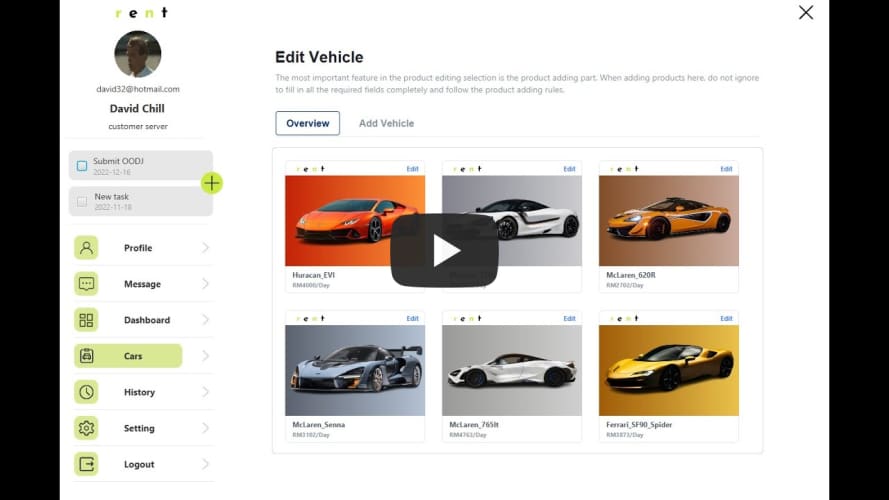This screenshot has width=889, height=500.
Task: Click the Setting gear icon
Action: click(86, 428)
